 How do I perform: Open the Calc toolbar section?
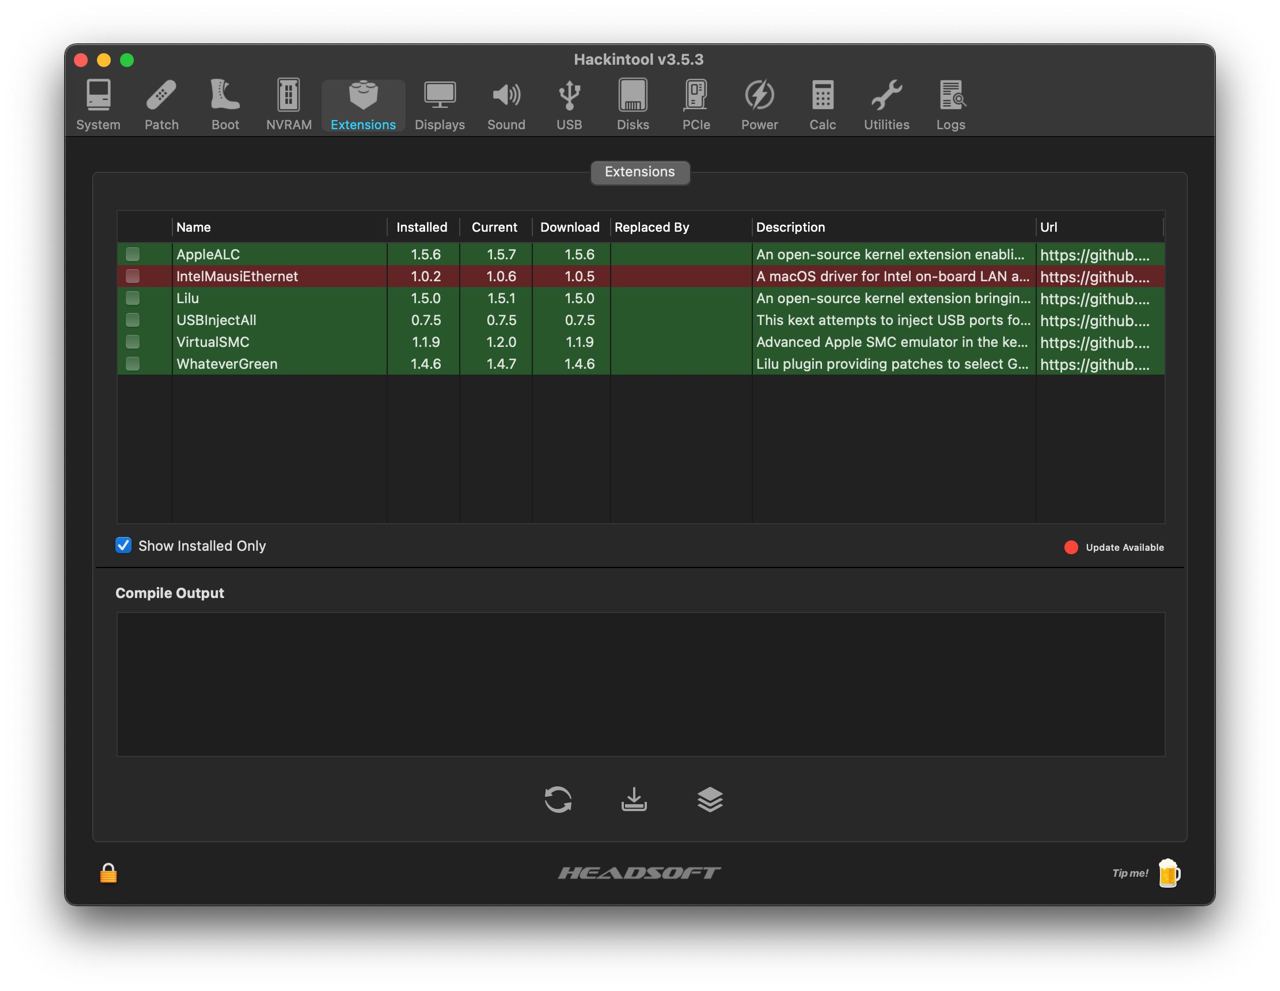tap(823, 105)
